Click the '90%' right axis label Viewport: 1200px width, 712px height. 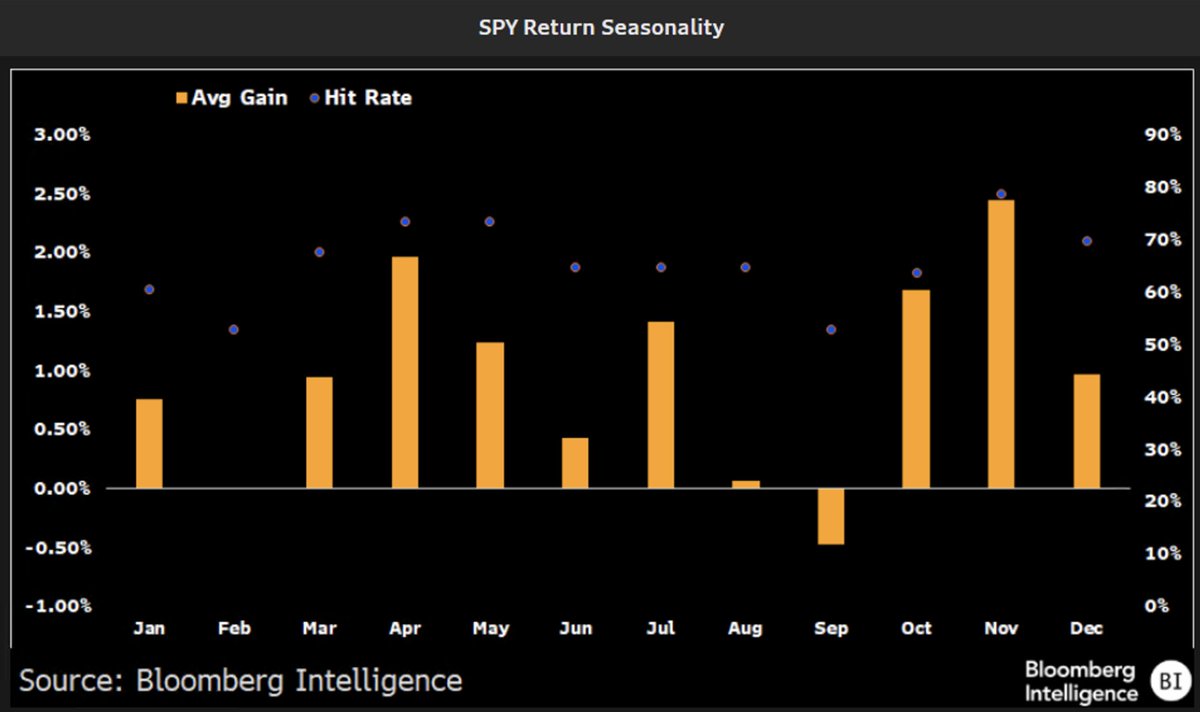(x=1164, y=135)
